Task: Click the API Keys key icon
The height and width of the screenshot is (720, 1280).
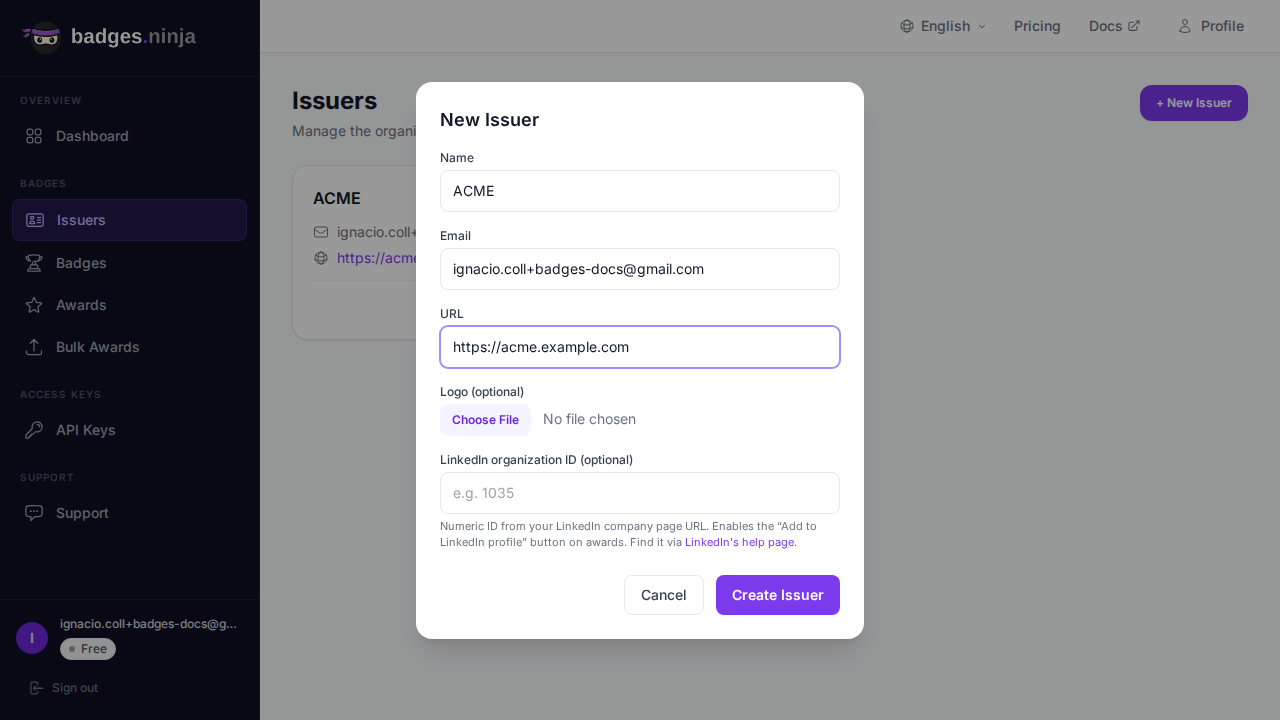Action: point(34,430)
